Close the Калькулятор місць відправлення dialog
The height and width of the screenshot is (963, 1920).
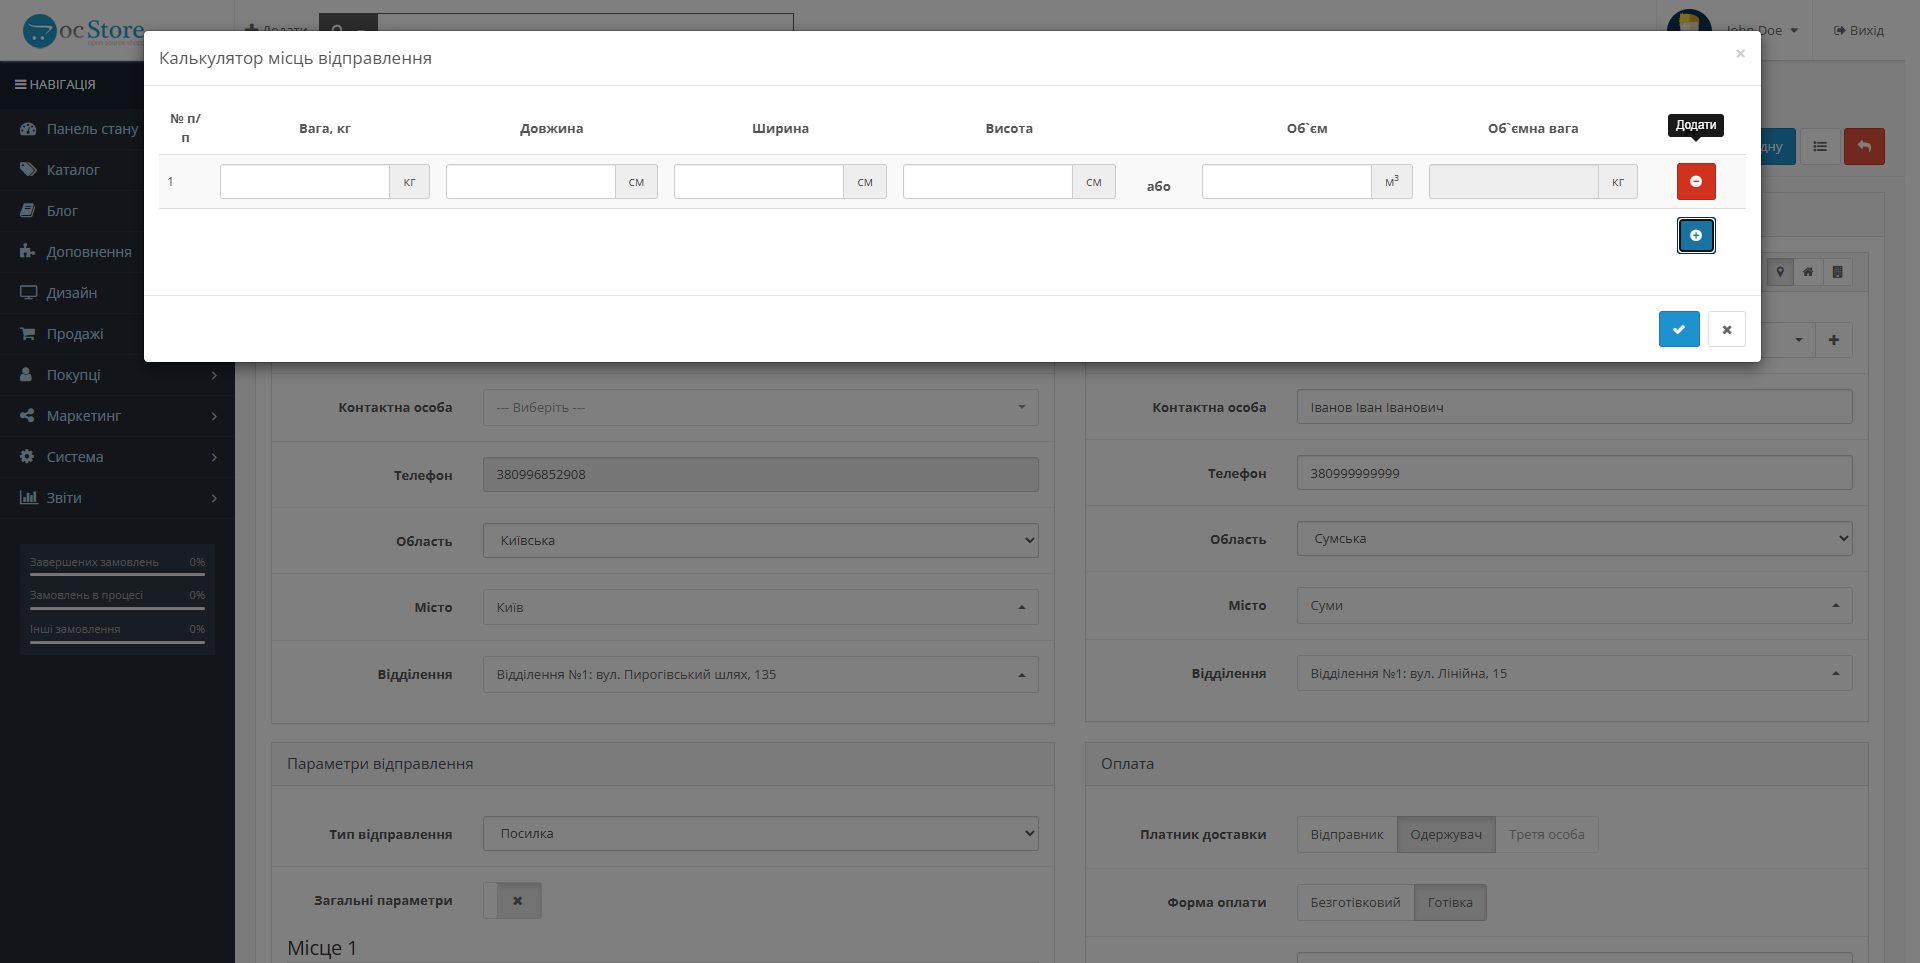click(1740, 54)
